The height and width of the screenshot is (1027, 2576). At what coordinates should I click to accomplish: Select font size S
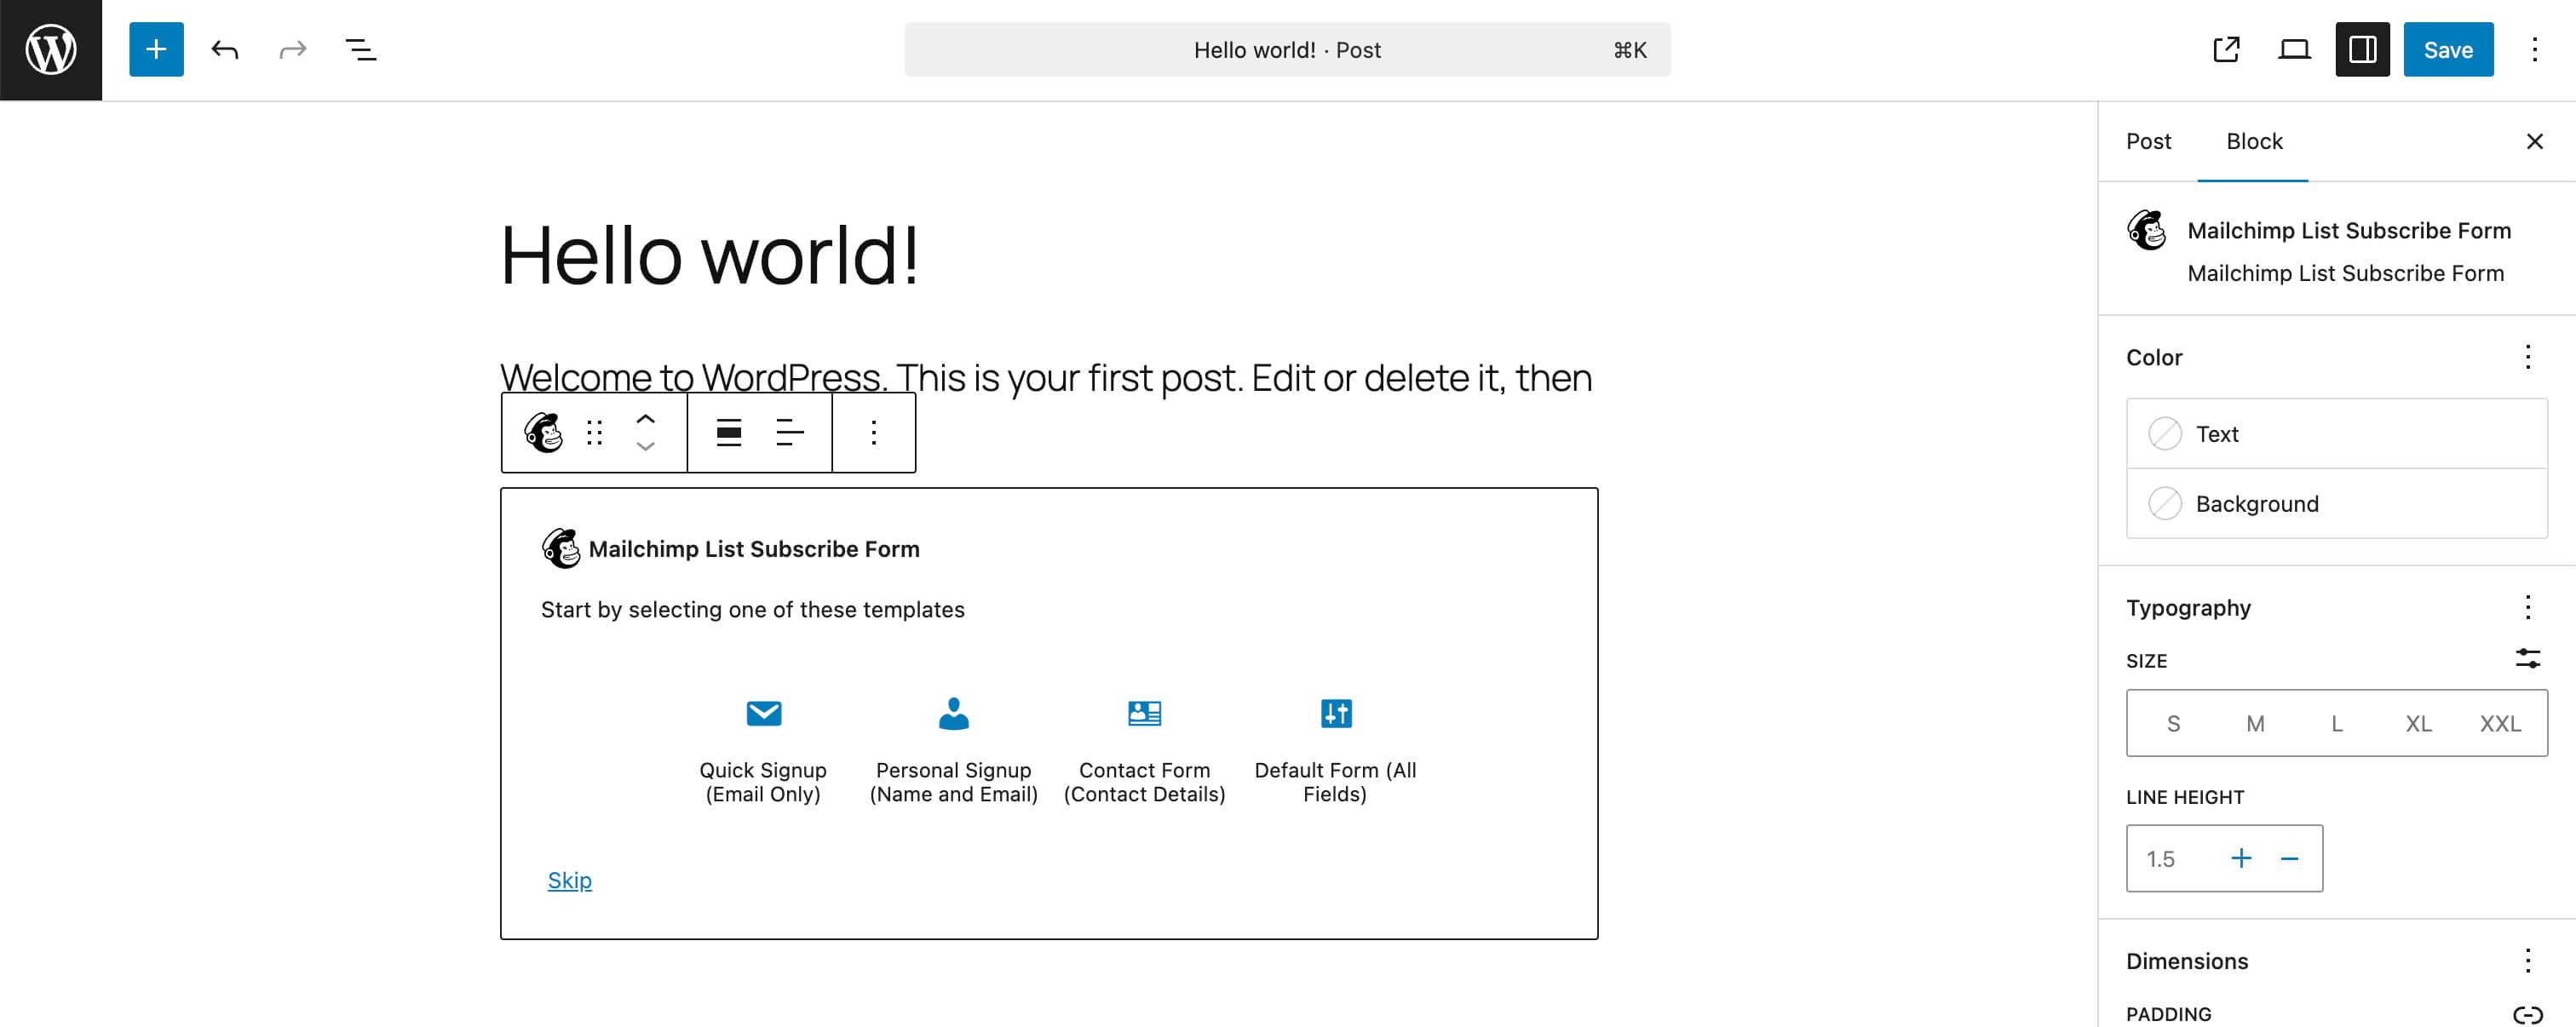(x=2173, y=723)
